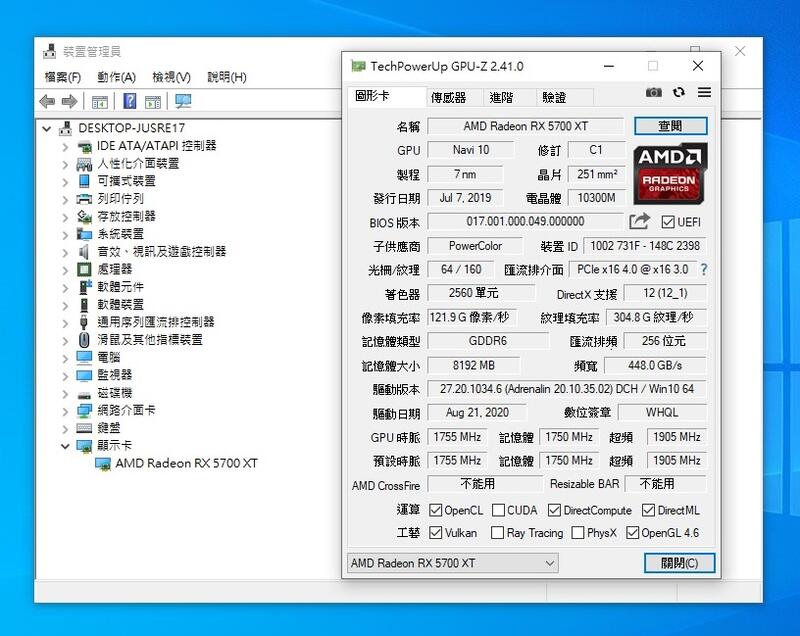Image resolution: width=800 pixels, height=636 pixels.
Task: Take a GPU-Z screenshot with camera icon
Action: [x=654, y=92]
